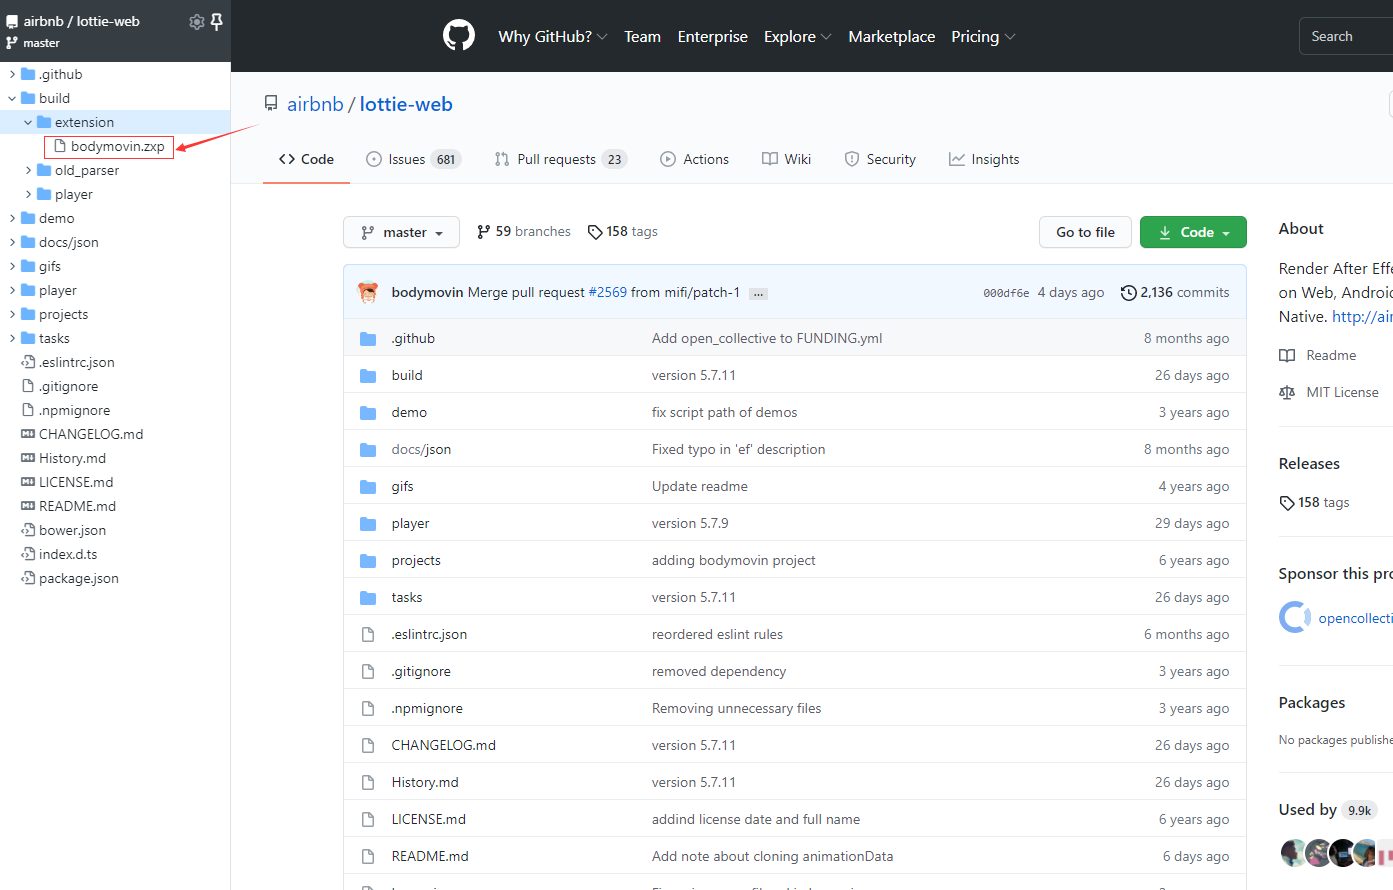Image resolution: width=1393 pixels, height=890 pixels.
Task: Open pull request #2569 link
Action: (x=608, y=292)
